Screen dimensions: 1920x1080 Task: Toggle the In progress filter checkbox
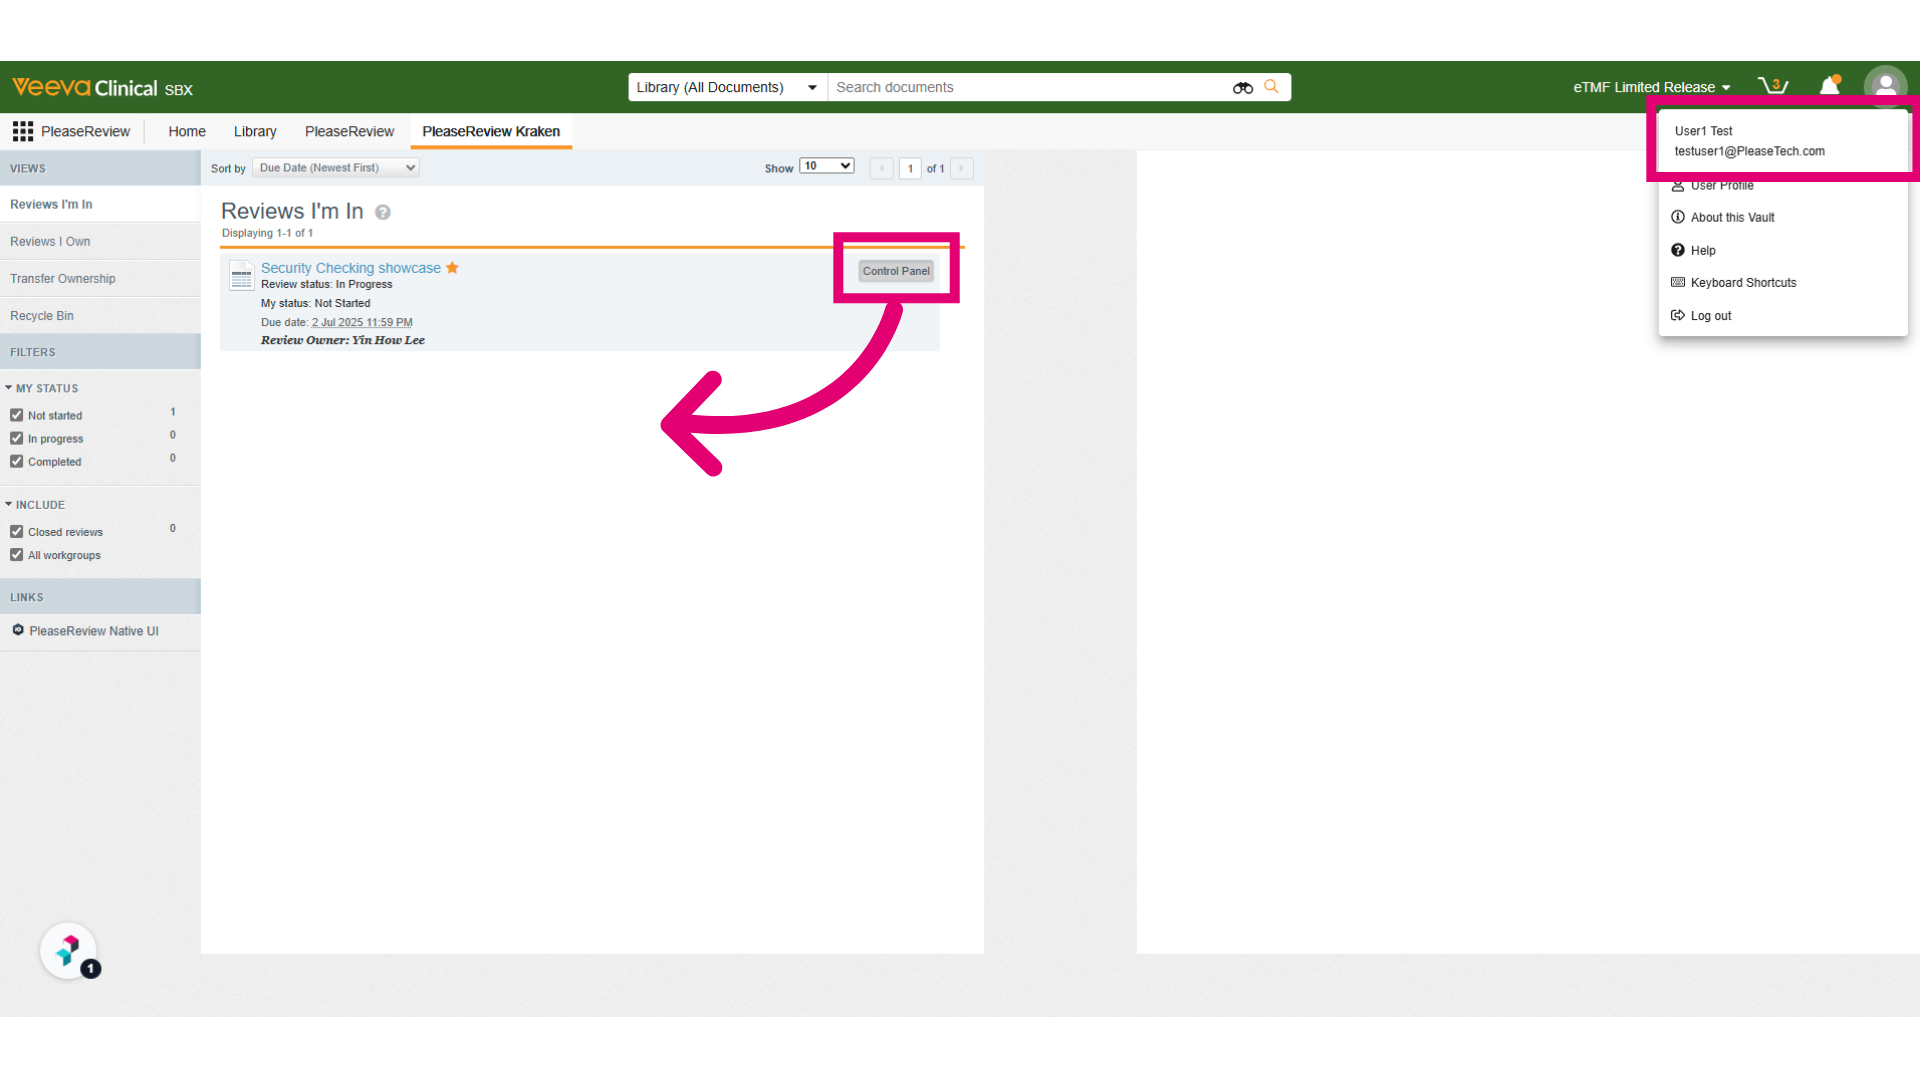pos(17,438)
